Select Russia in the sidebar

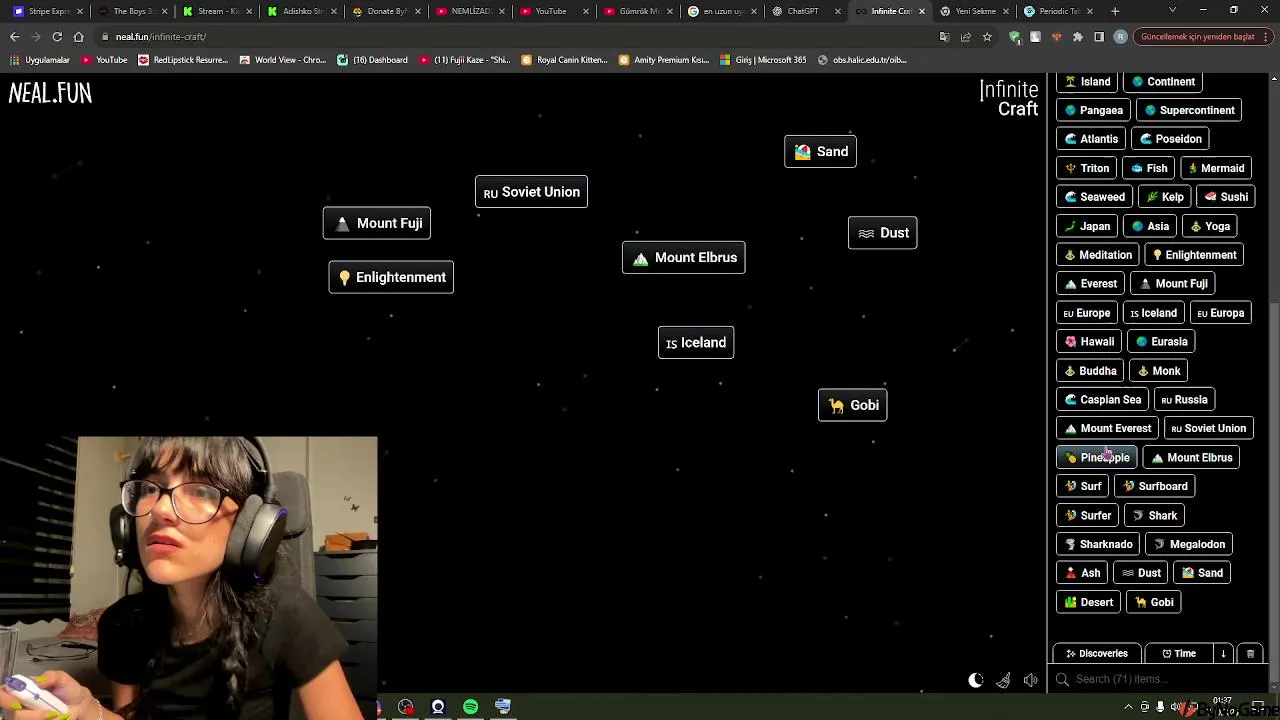(x=1184, y=400)
